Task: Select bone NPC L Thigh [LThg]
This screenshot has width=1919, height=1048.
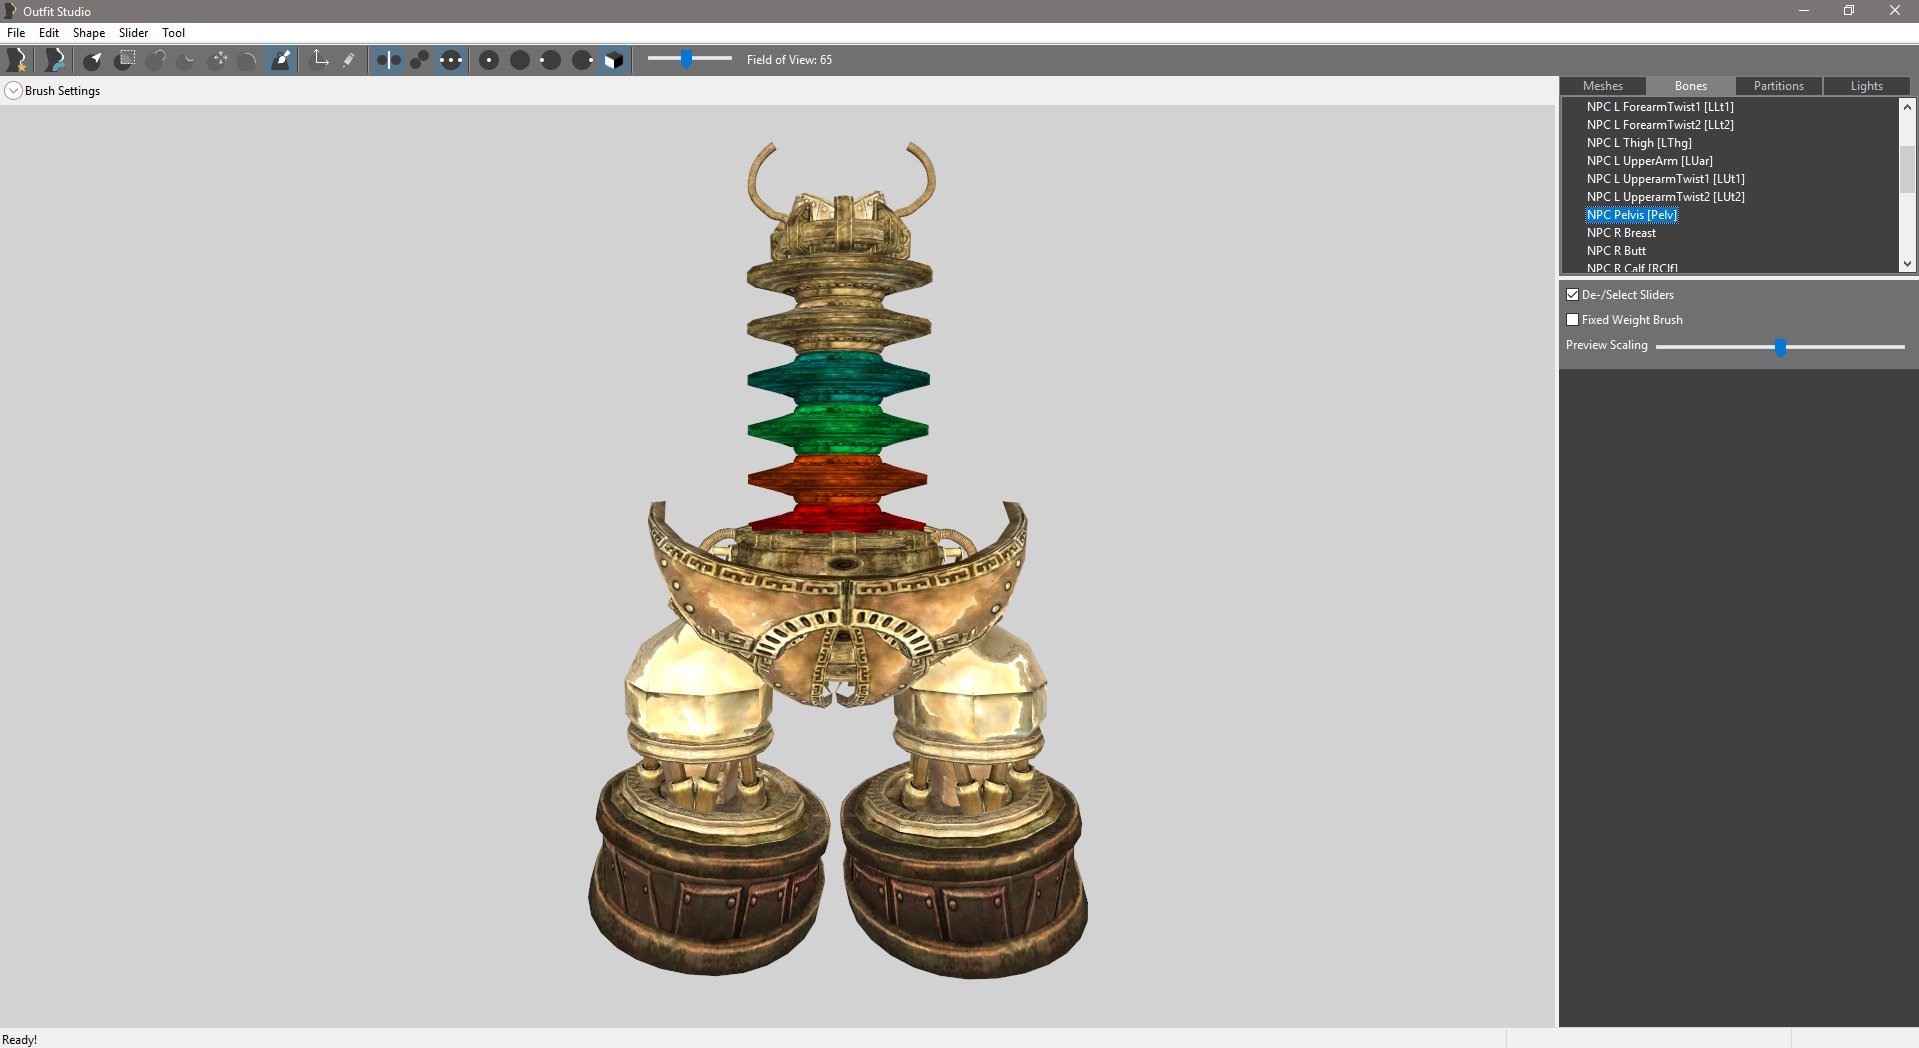Action: [1639, 143]
